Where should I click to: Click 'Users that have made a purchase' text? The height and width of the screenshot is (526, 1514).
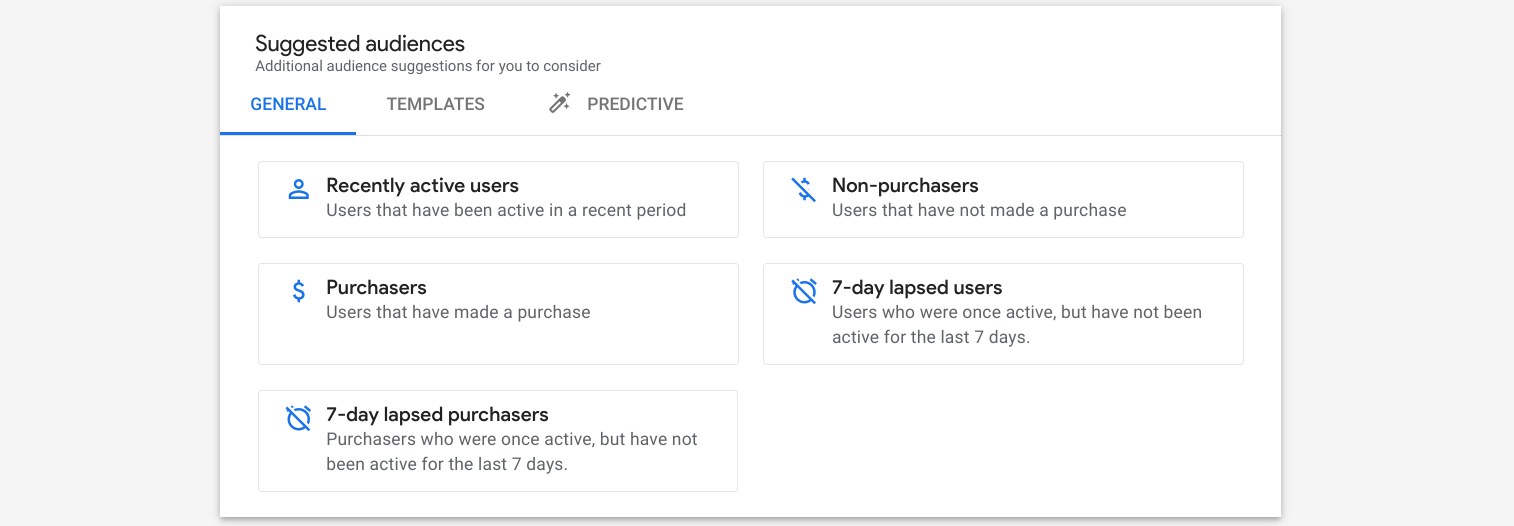tap(458, 313)
